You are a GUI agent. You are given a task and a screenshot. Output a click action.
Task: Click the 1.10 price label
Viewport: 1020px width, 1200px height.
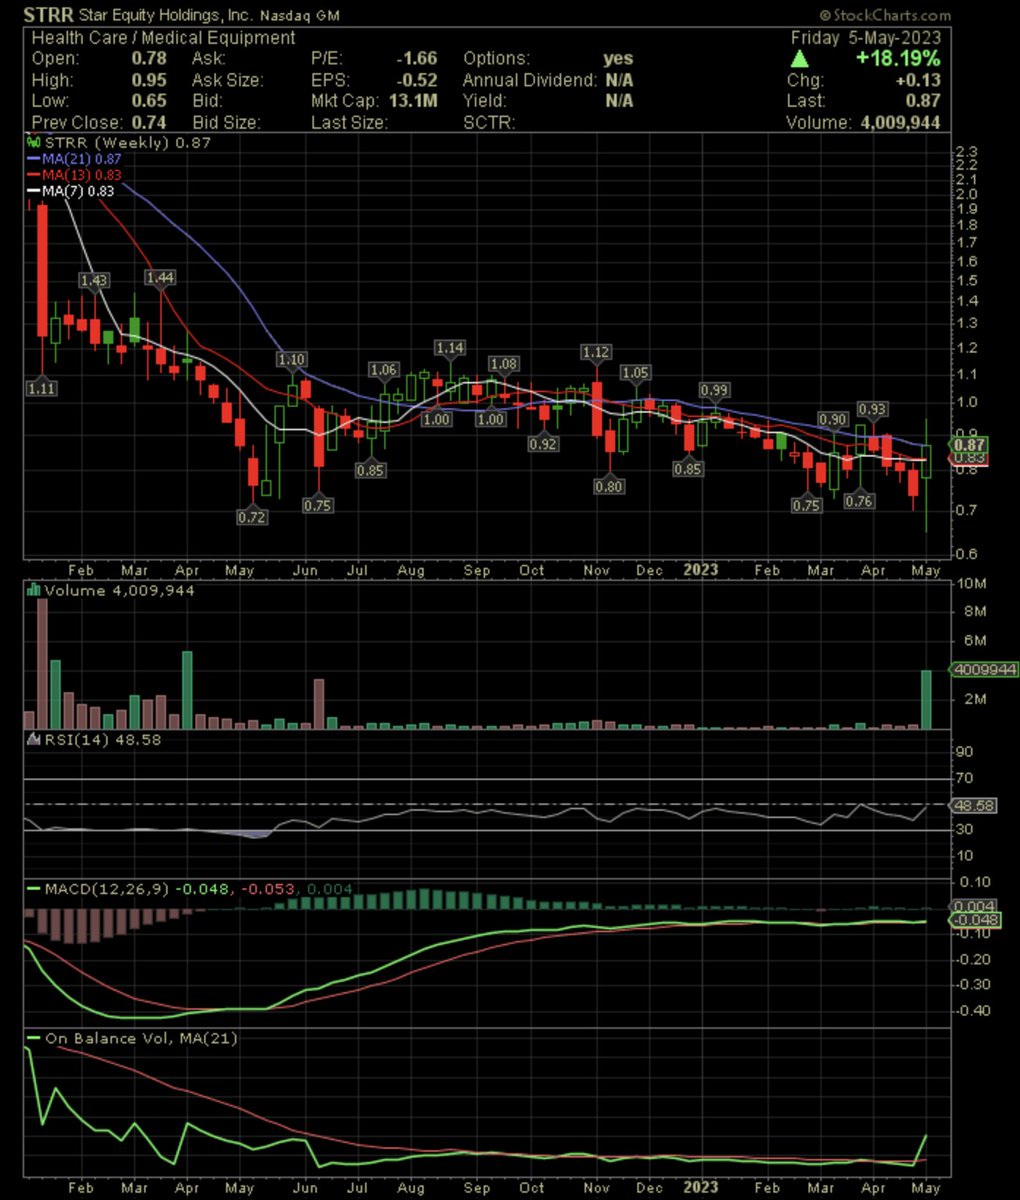(292, 359)
